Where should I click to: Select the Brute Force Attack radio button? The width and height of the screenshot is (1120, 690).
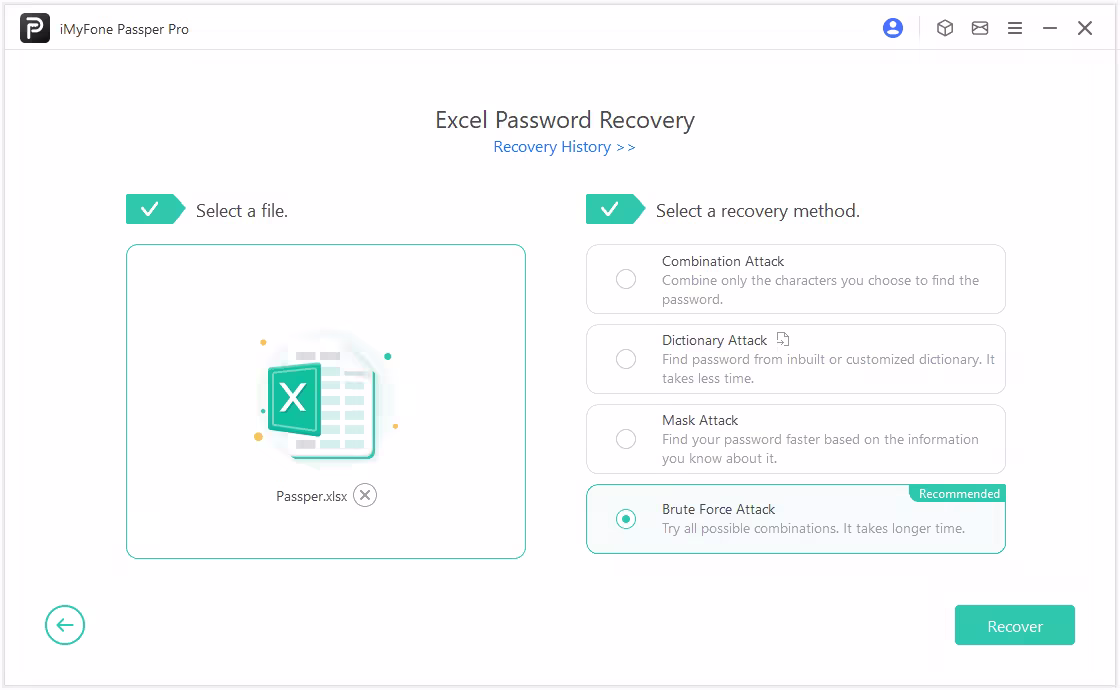click(x=626, y=519)
